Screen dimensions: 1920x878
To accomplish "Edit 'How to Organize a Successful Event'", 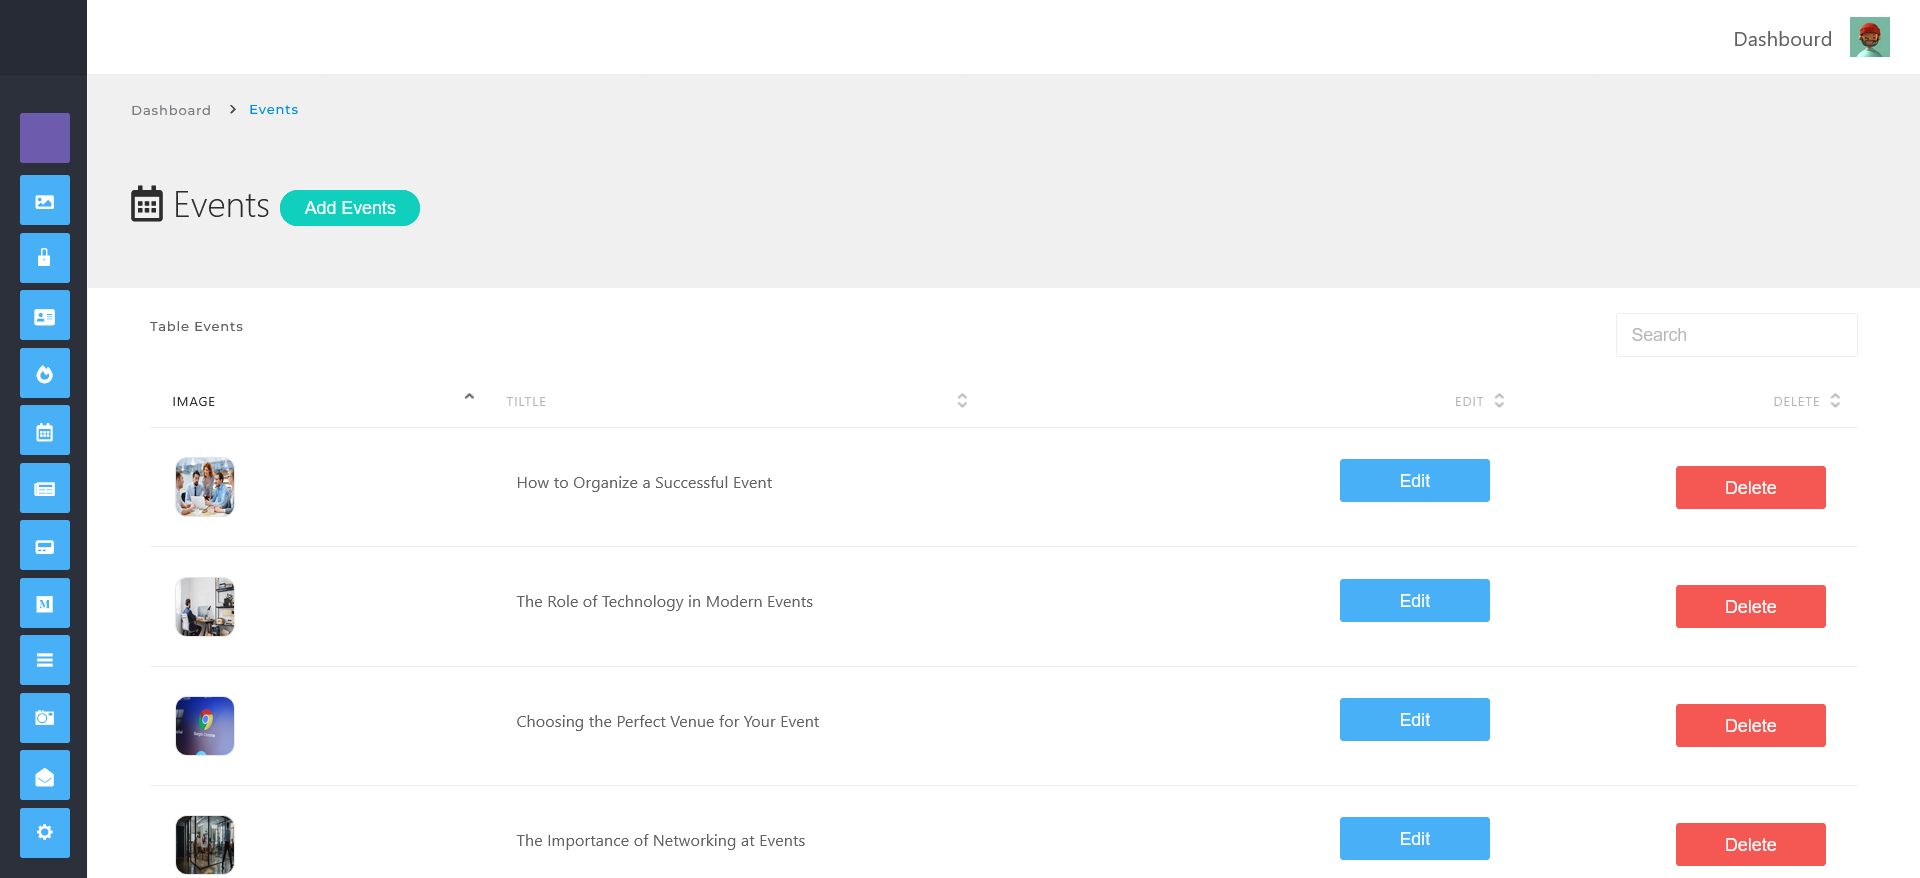I will point(1414,481).
